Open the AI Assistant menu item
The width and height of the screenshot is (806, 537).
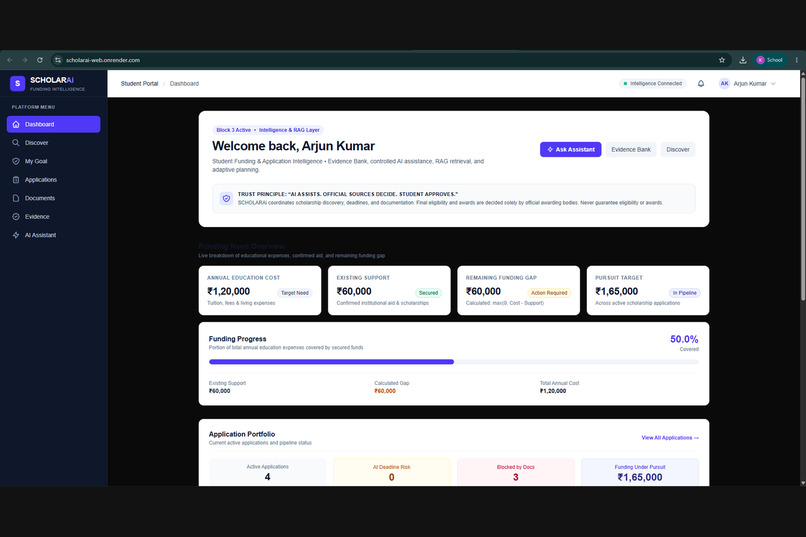53,235
